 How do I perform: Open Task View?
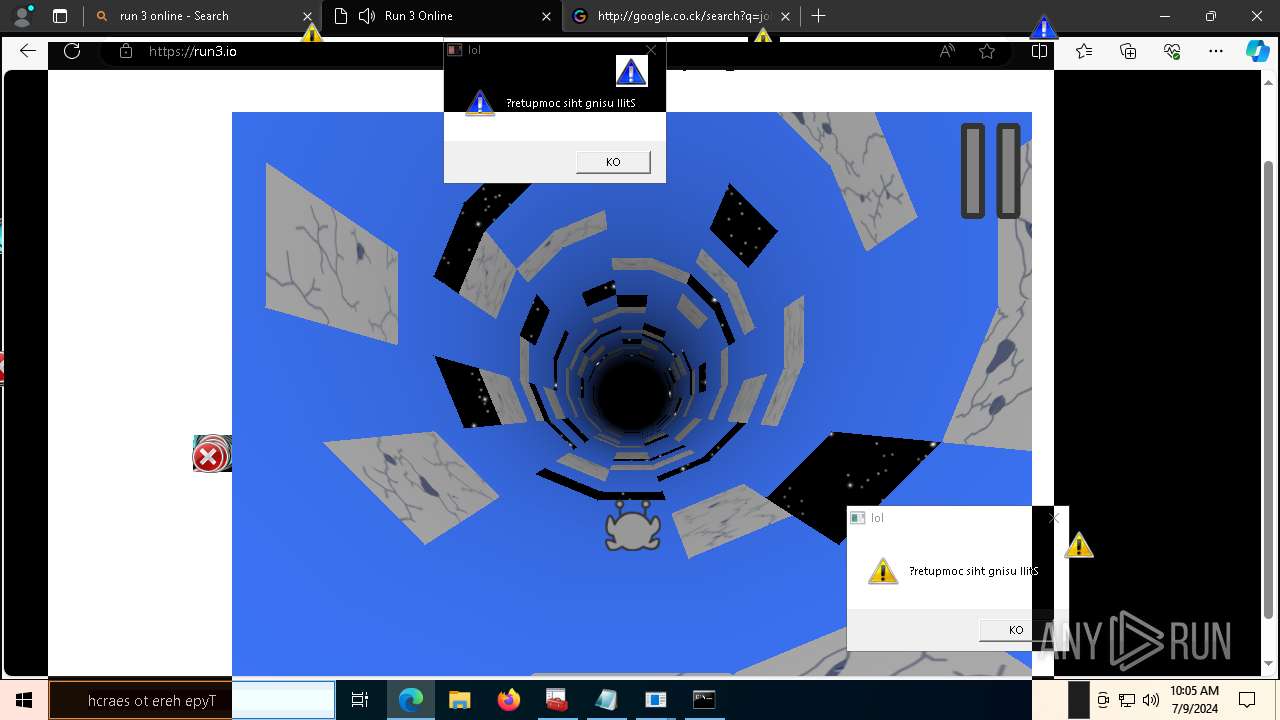(360, 700)
